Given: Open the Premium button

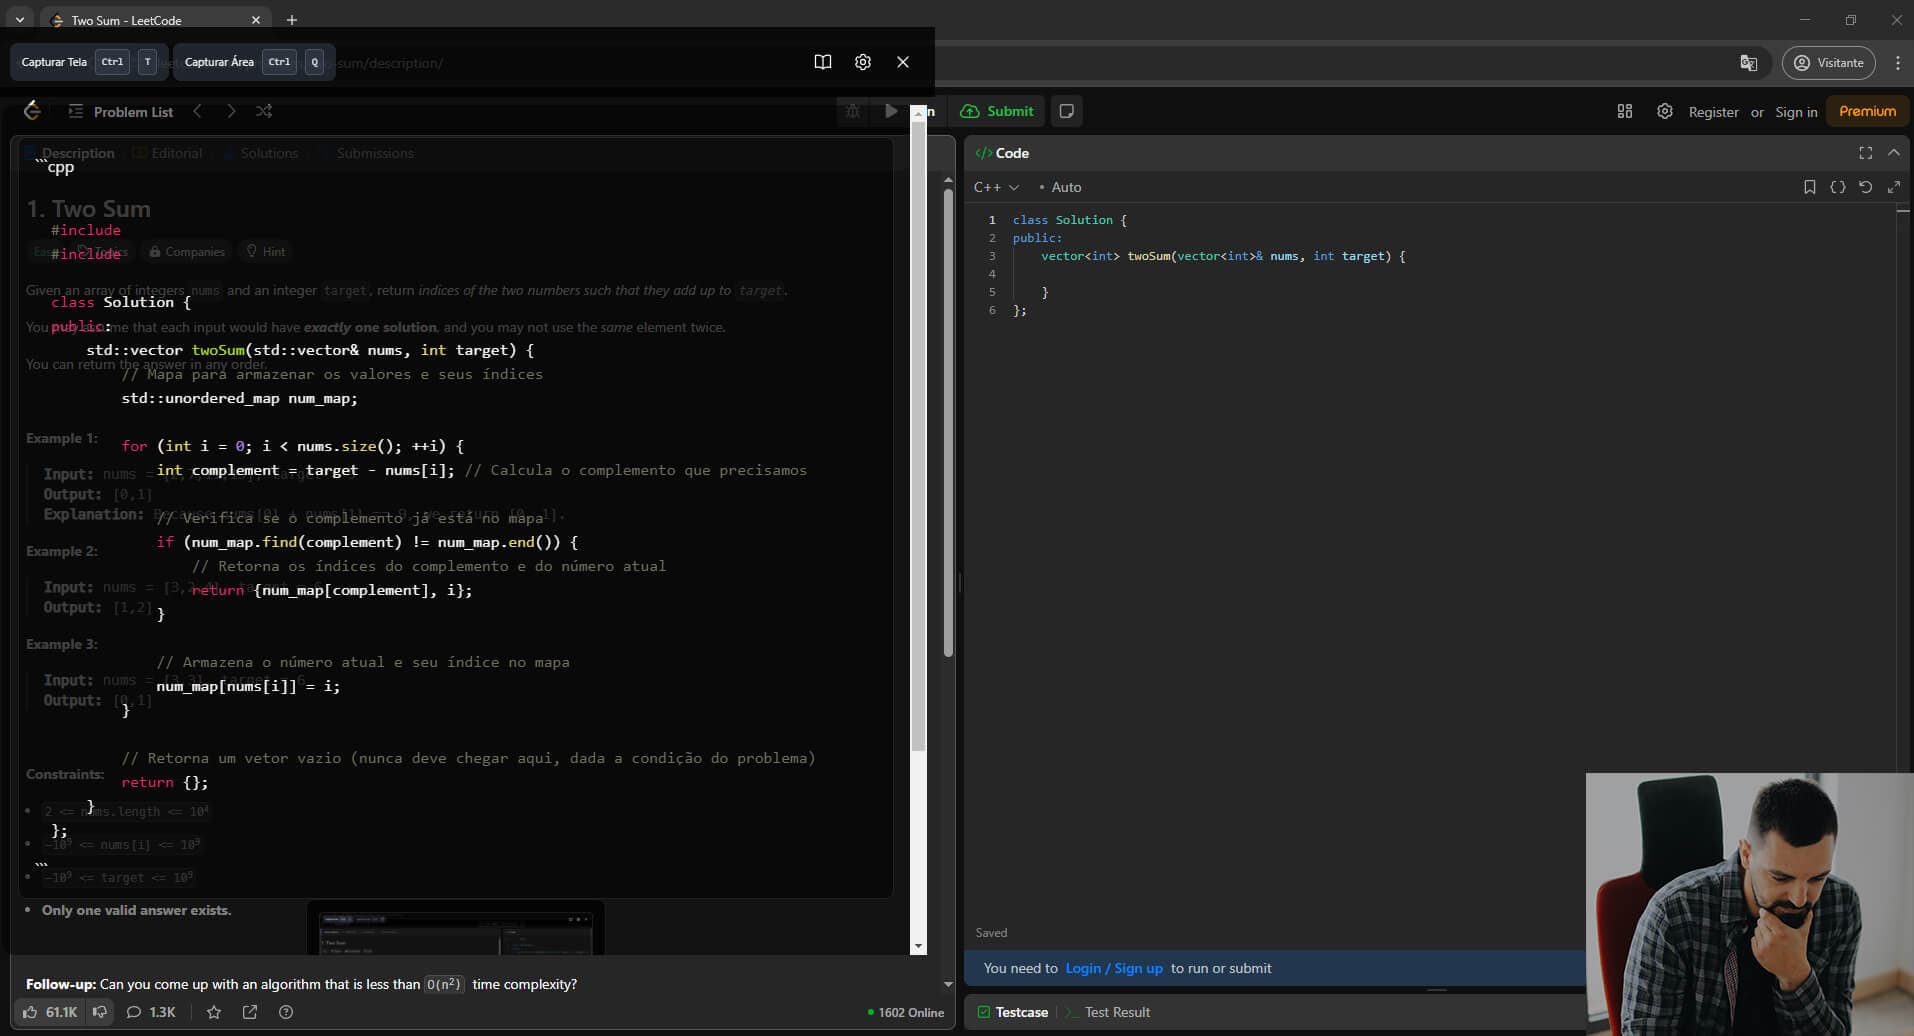Looking at the screenshot, I should [x=1867, y=111].
